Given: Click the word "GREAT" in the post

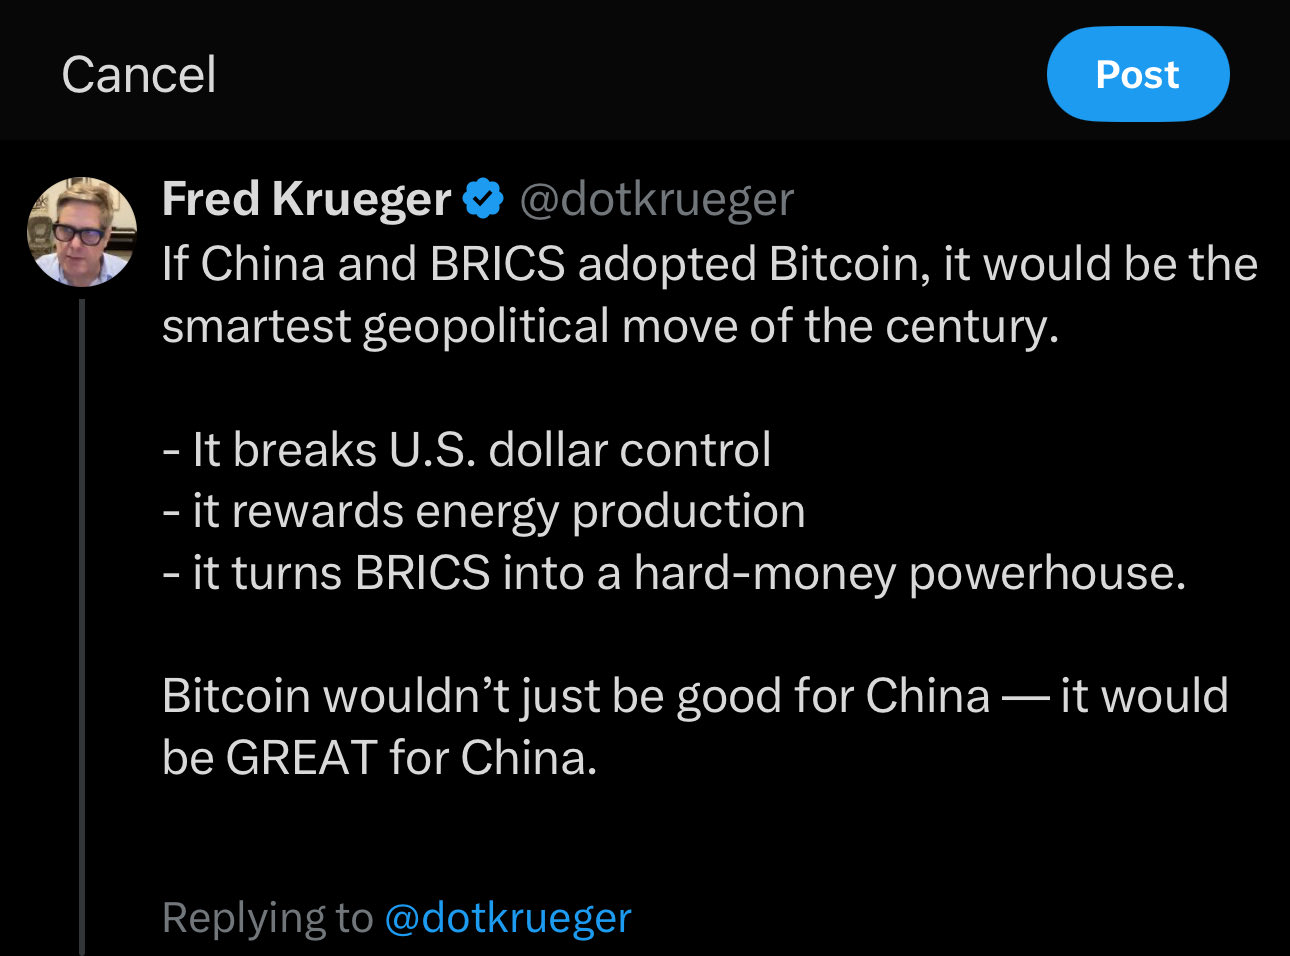Looking at the screenshot, I should [x=301, y=758].
